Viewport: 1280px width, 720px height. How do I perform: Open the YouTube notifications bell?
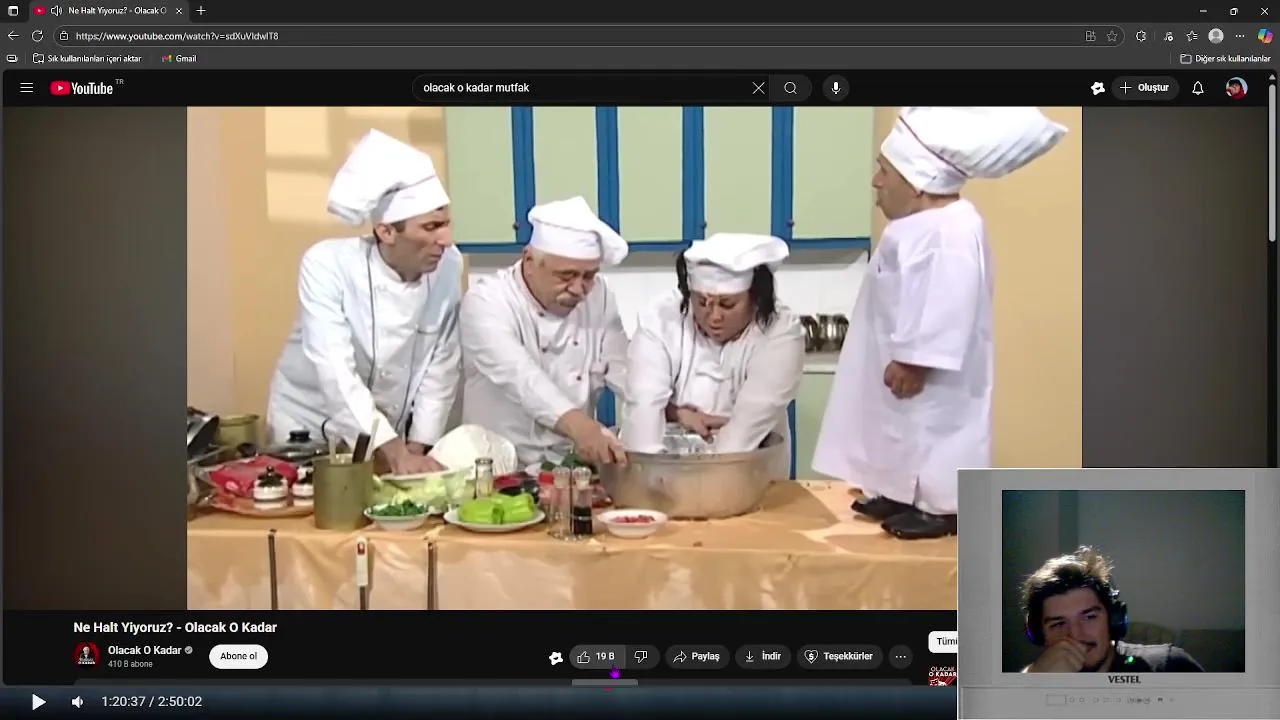pos(1197,88)
